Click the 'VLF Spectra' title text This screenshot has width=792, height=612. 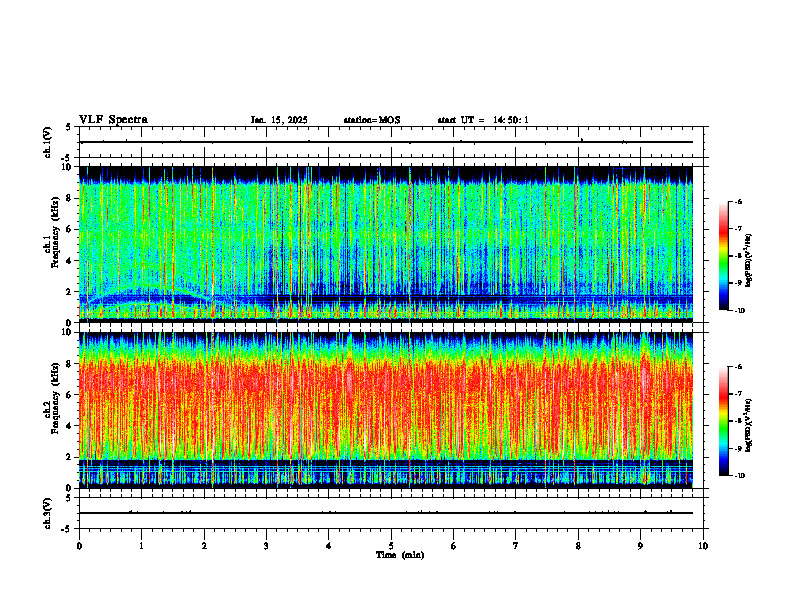point(113,120)
